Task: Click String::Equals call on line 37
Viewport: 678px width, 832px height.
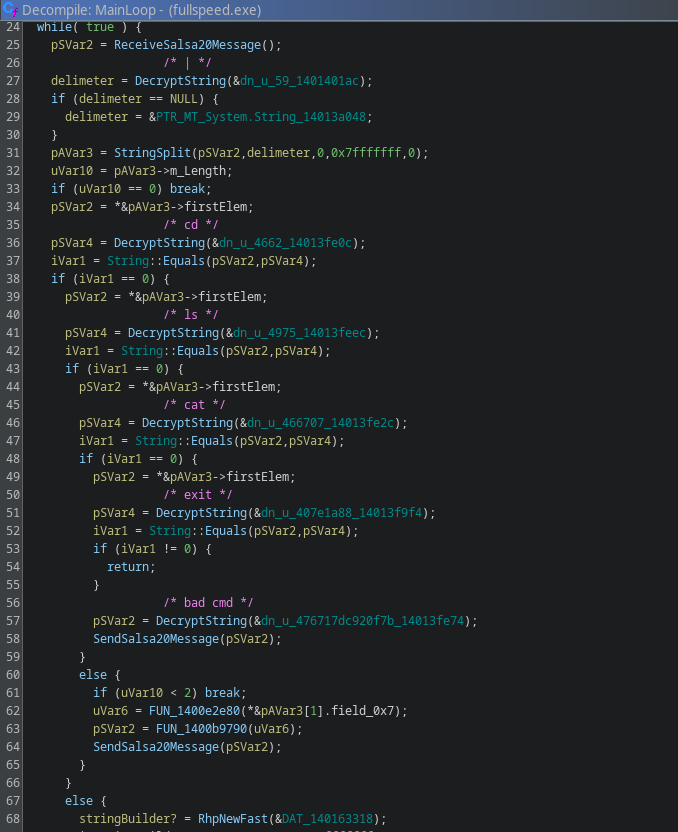Action: point(156,261)
